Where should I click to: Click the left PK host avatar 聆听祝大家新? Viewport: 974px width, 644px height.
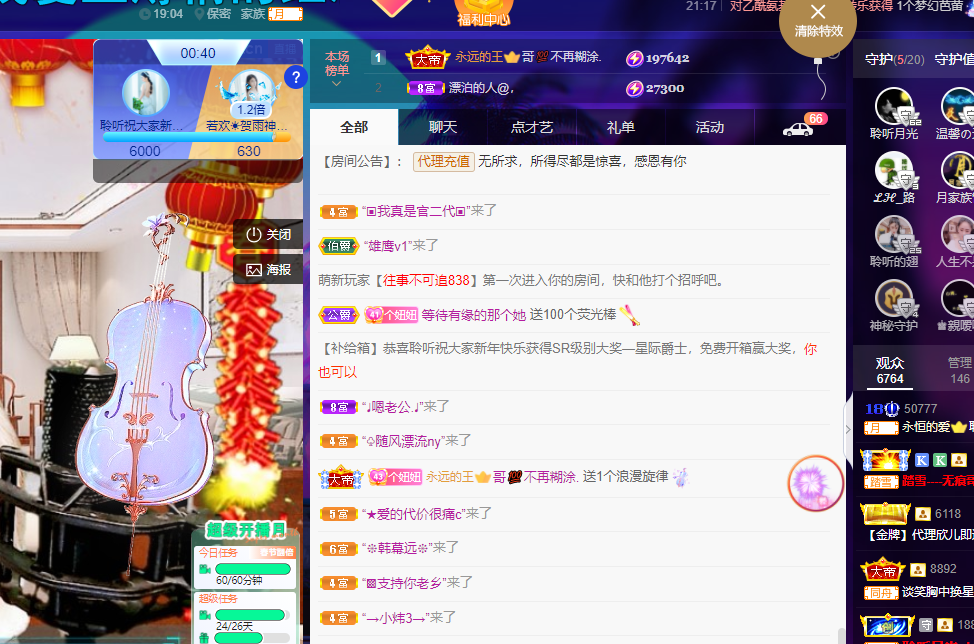pyautogui.click(x=145, y=93)
